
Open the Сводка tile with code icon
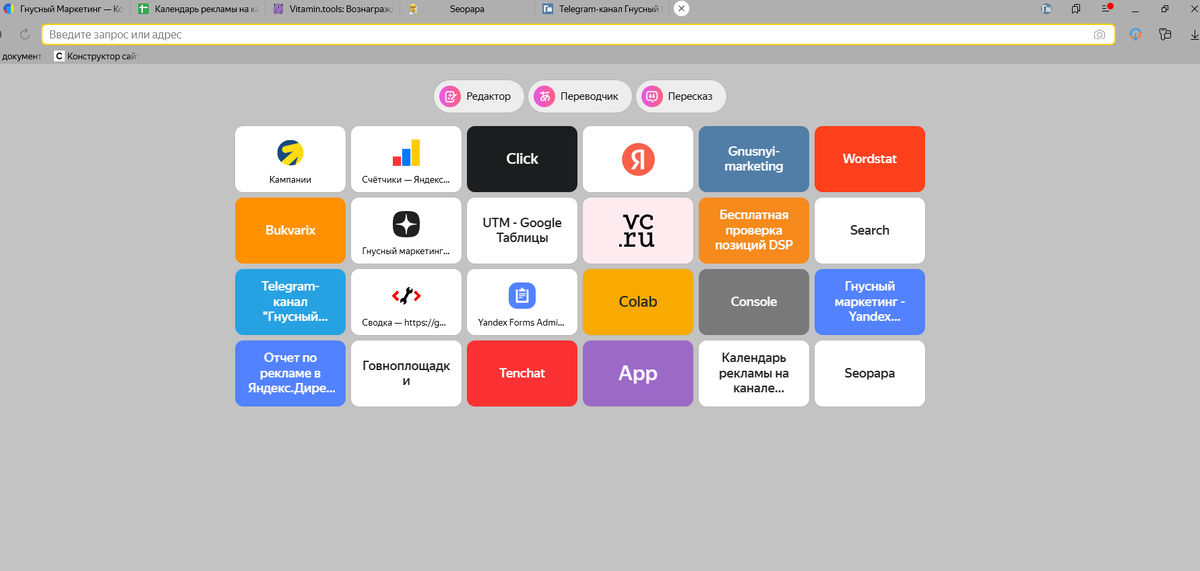406,302
